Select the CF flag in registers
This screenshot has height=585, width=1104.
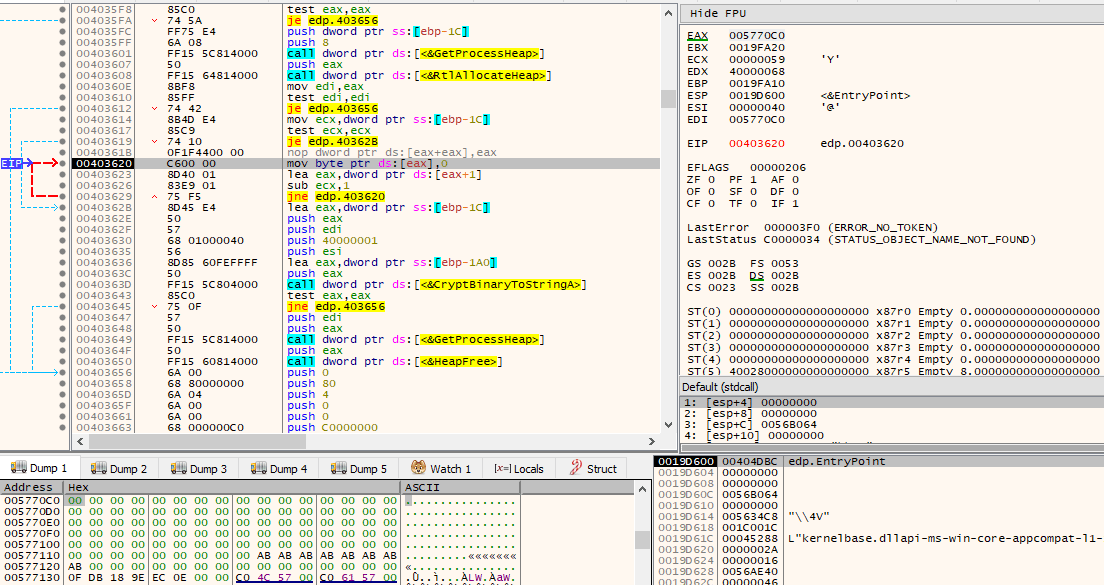701,203
